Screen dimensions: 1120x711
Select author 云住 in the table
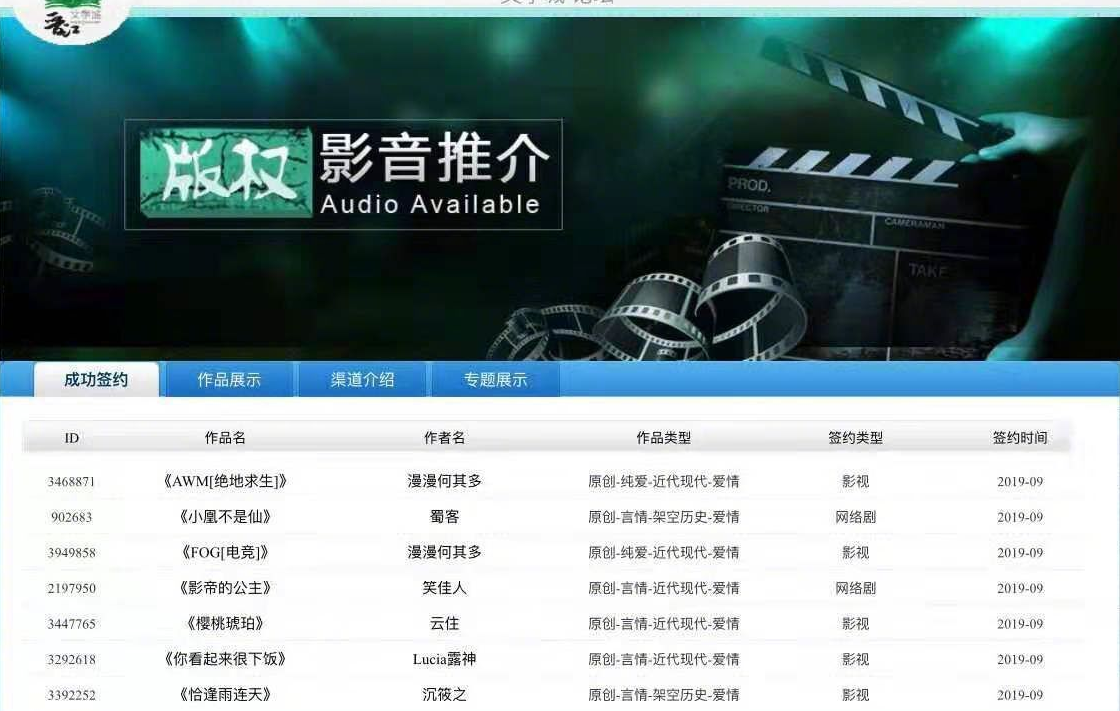(x=444, y=624)
